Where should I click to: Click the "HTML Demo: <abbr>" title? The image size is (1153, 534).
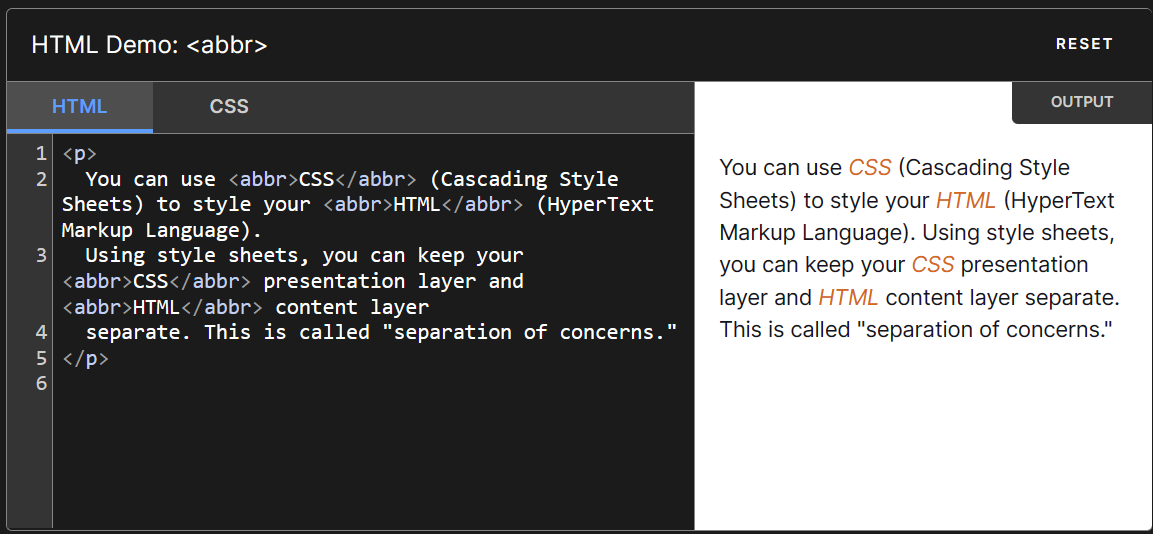tap(149, 45)
